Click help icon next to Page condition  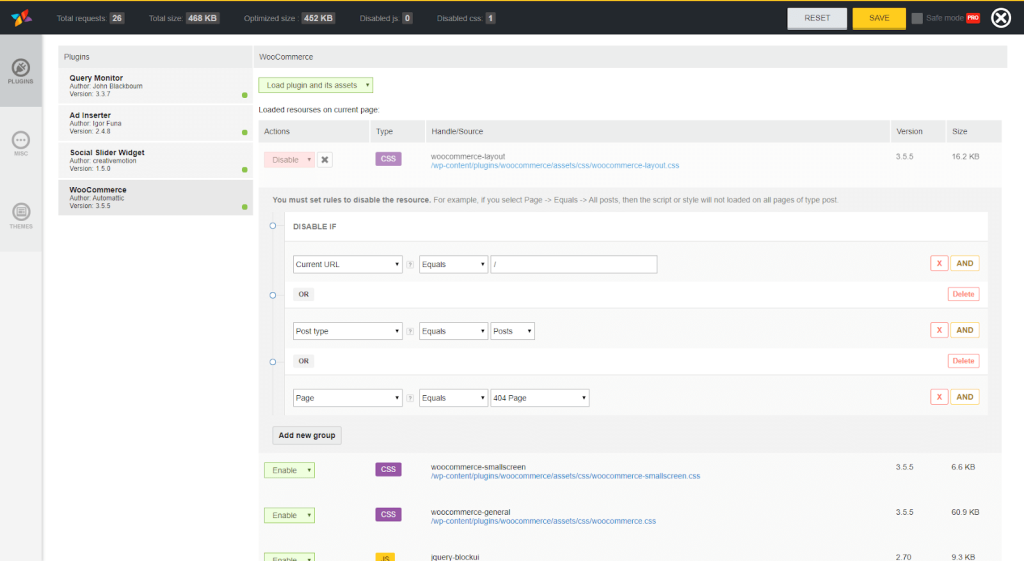click(x=410, y=398)
